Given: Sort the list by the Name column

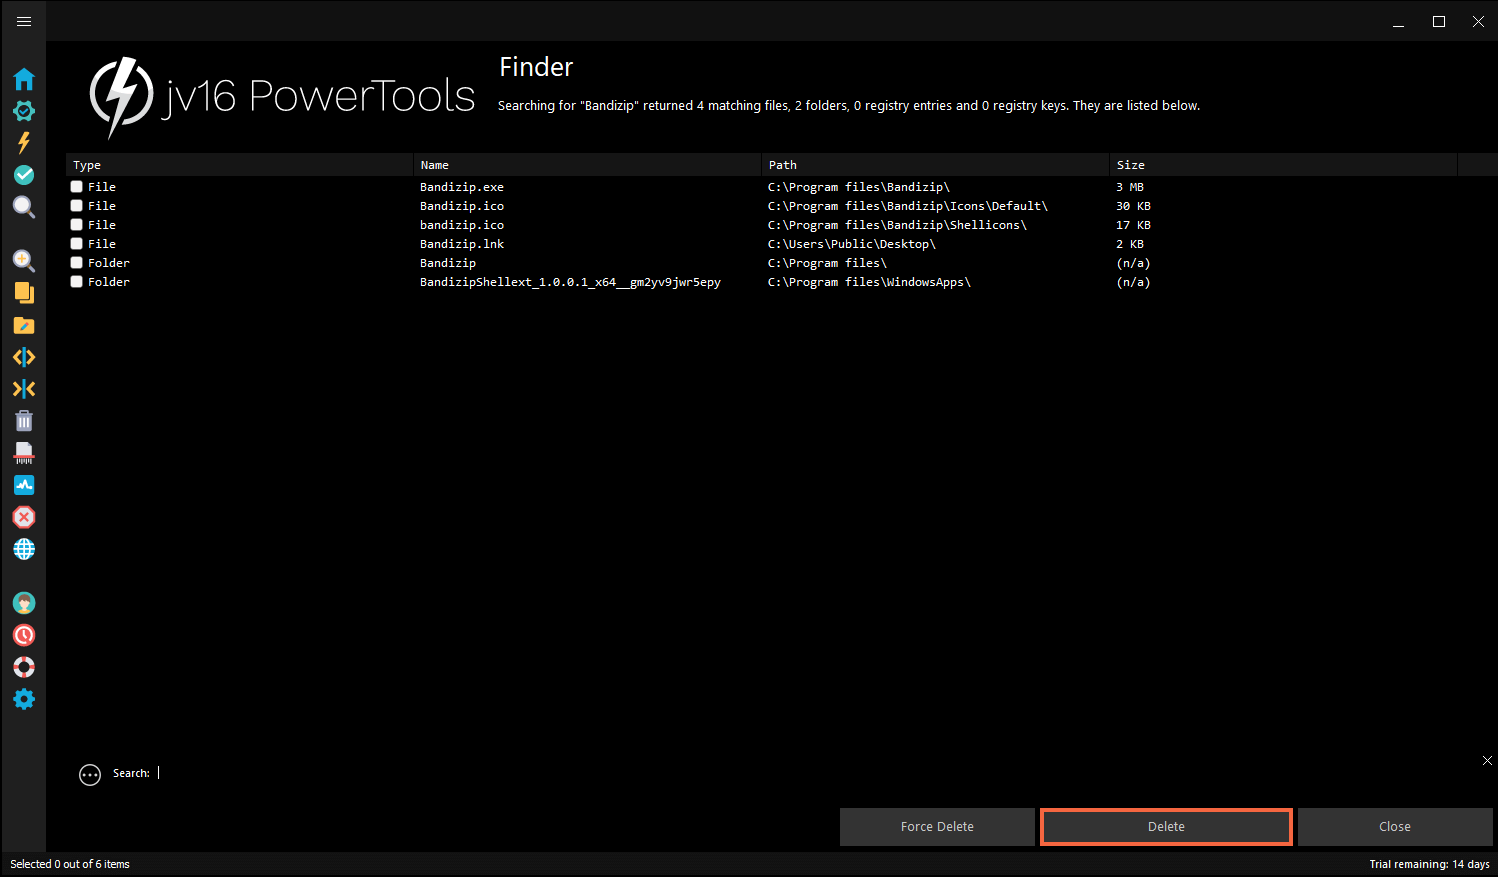Looking at the screenshot, I should [x=588, y=165].
